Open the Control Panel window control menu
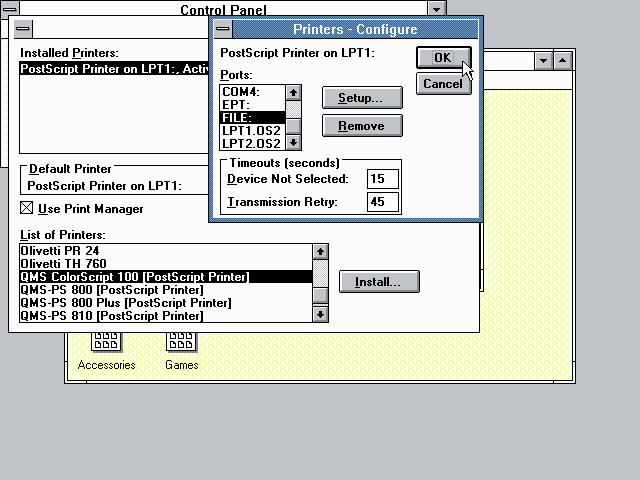640x480 pixels. pos(10,9)
